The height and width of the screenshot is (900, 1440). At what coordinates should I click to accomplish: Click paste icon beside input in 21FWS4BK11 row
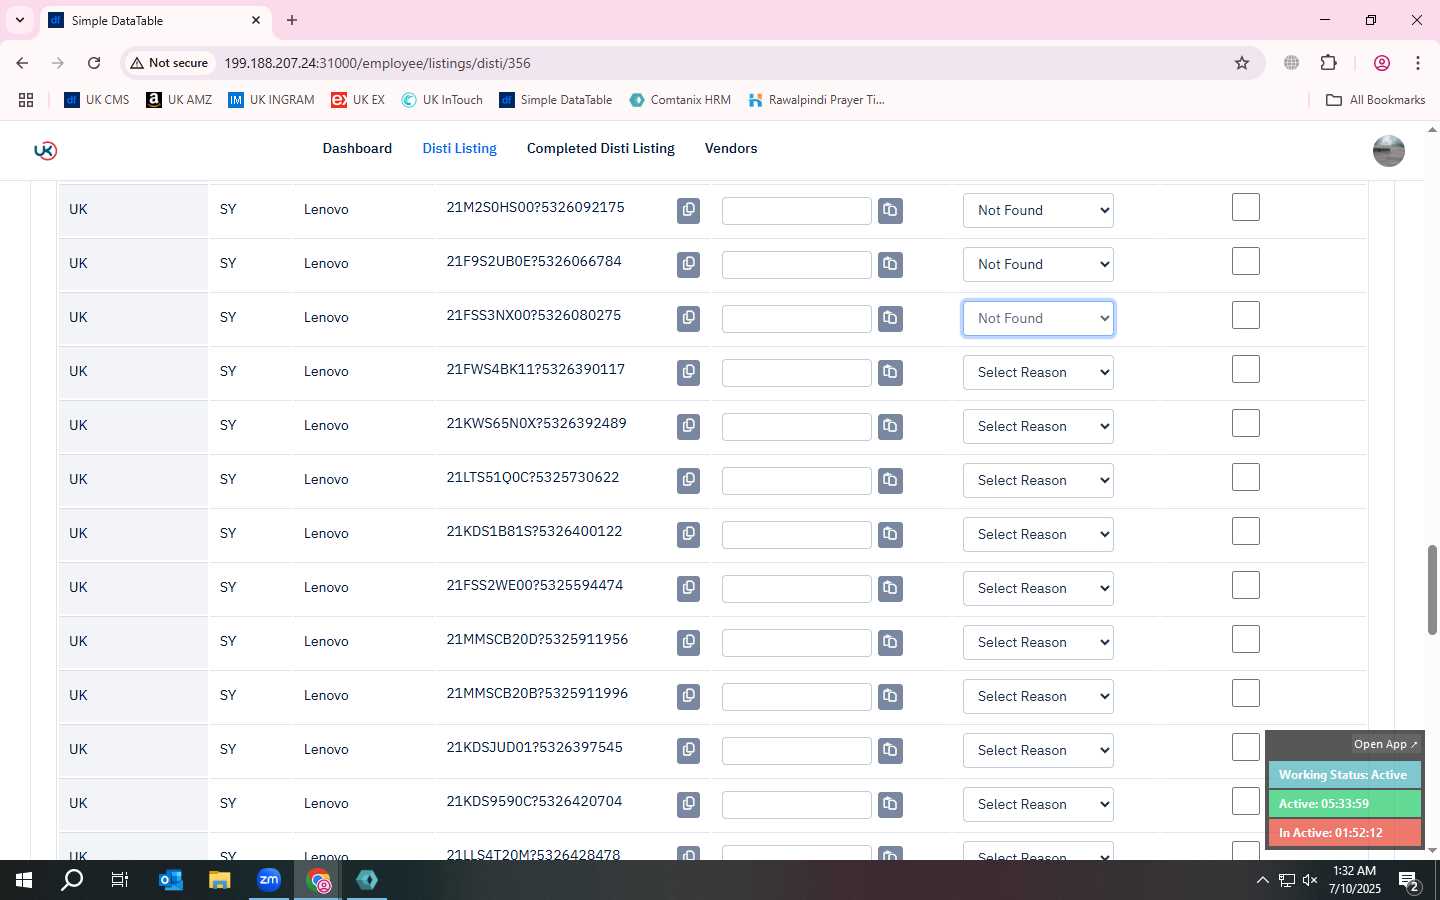890,372
